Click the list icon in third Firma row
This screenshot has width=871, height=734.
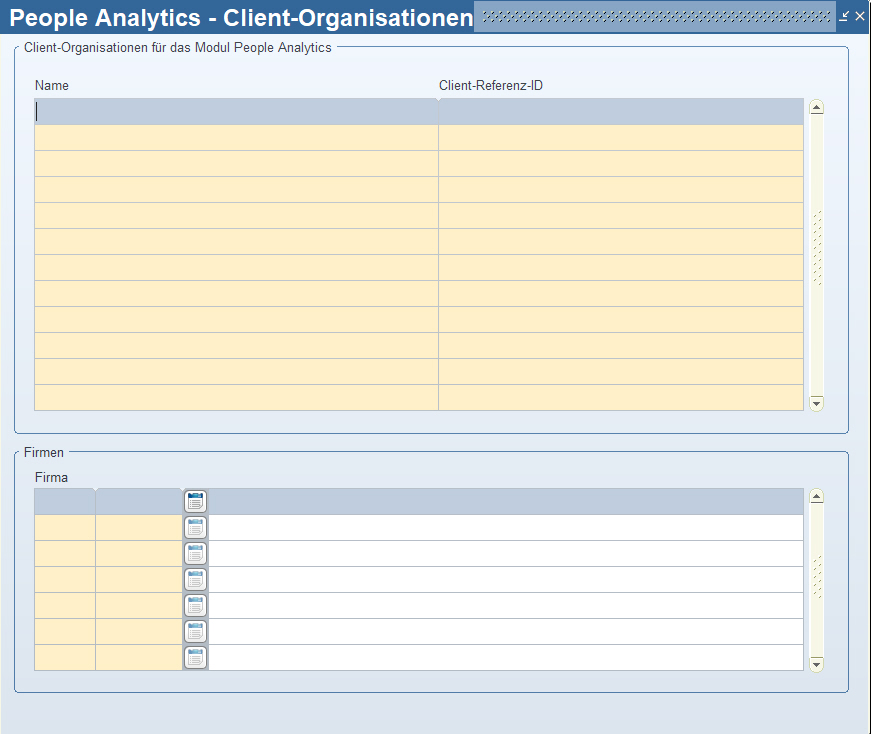tap(195, 553)
